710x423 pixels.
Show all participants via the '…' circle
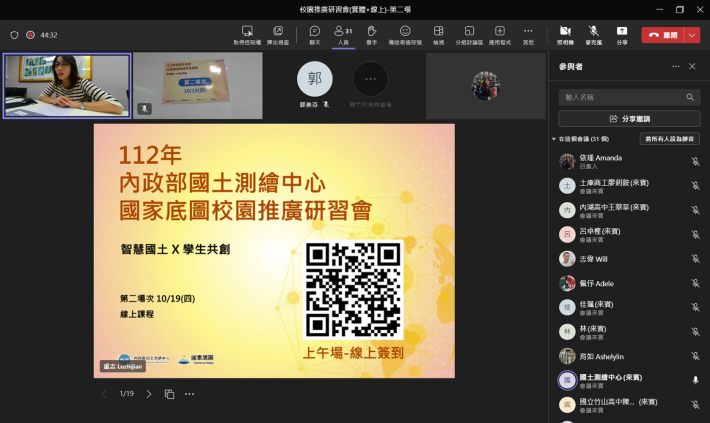click(x=370, y=79)
